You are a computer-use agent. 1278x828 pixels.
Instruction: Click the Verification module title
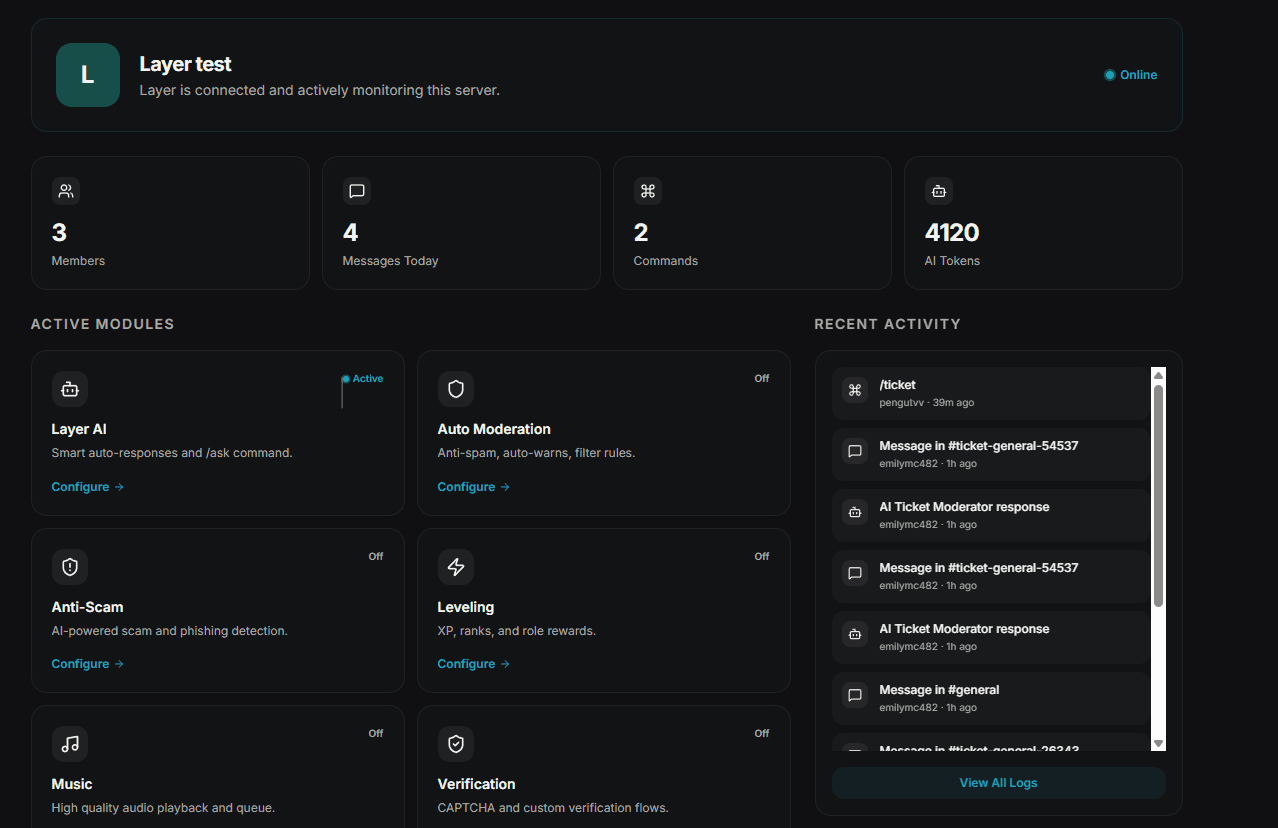pos(476,784)
